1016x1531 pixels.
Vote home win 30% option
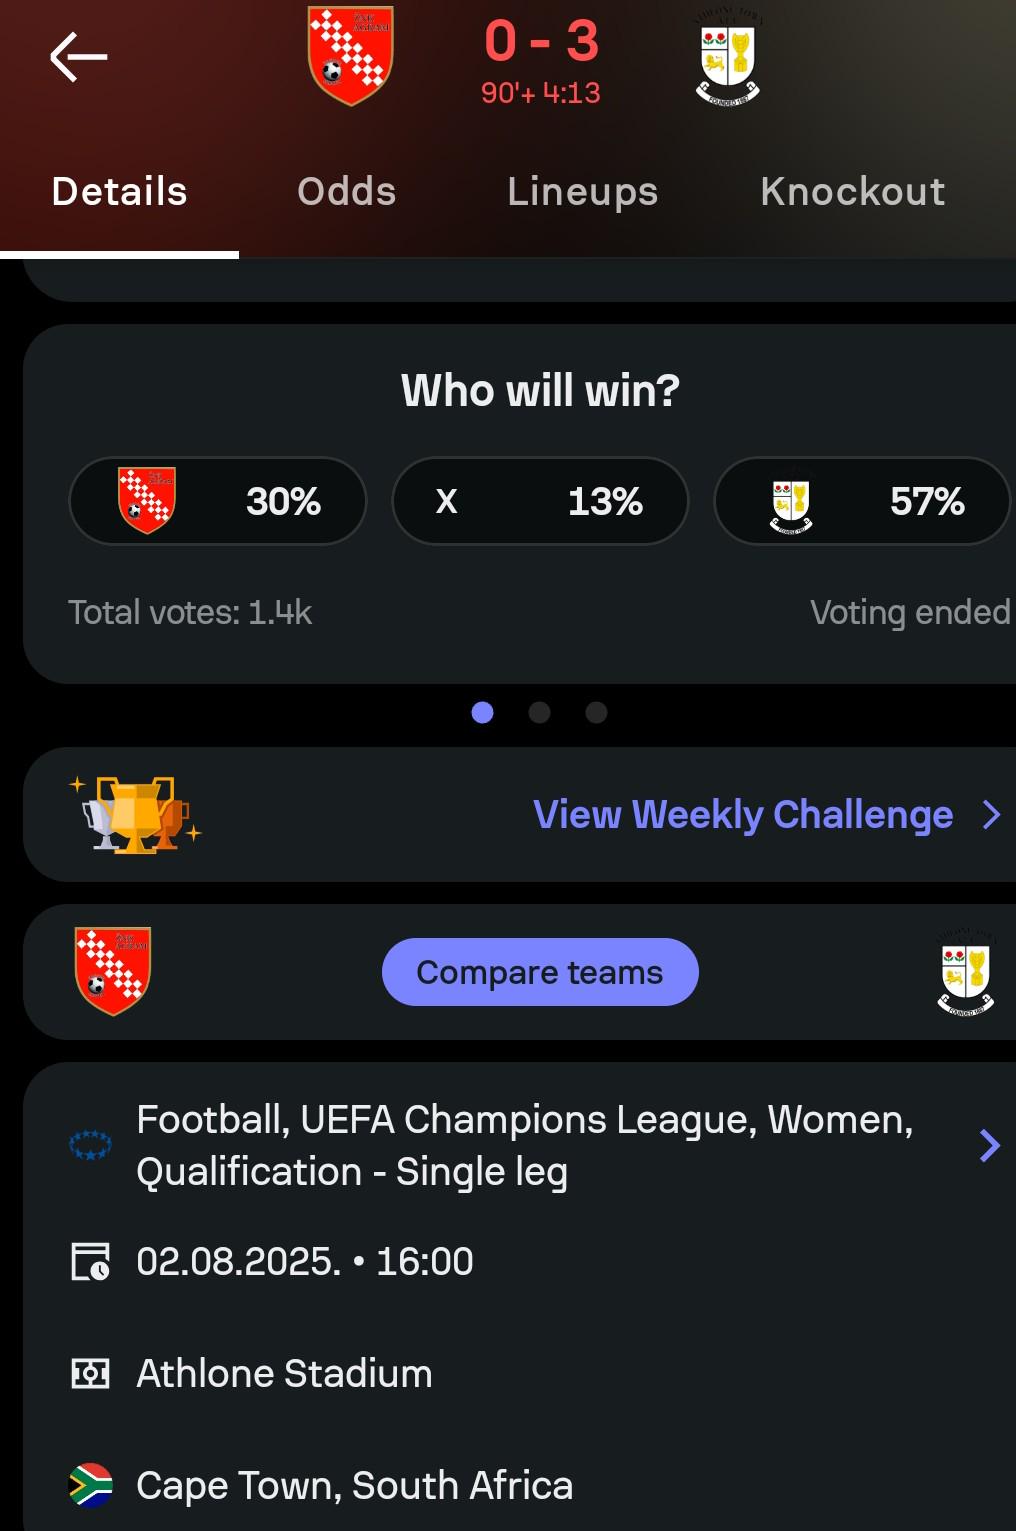click(x=218, y=501)
